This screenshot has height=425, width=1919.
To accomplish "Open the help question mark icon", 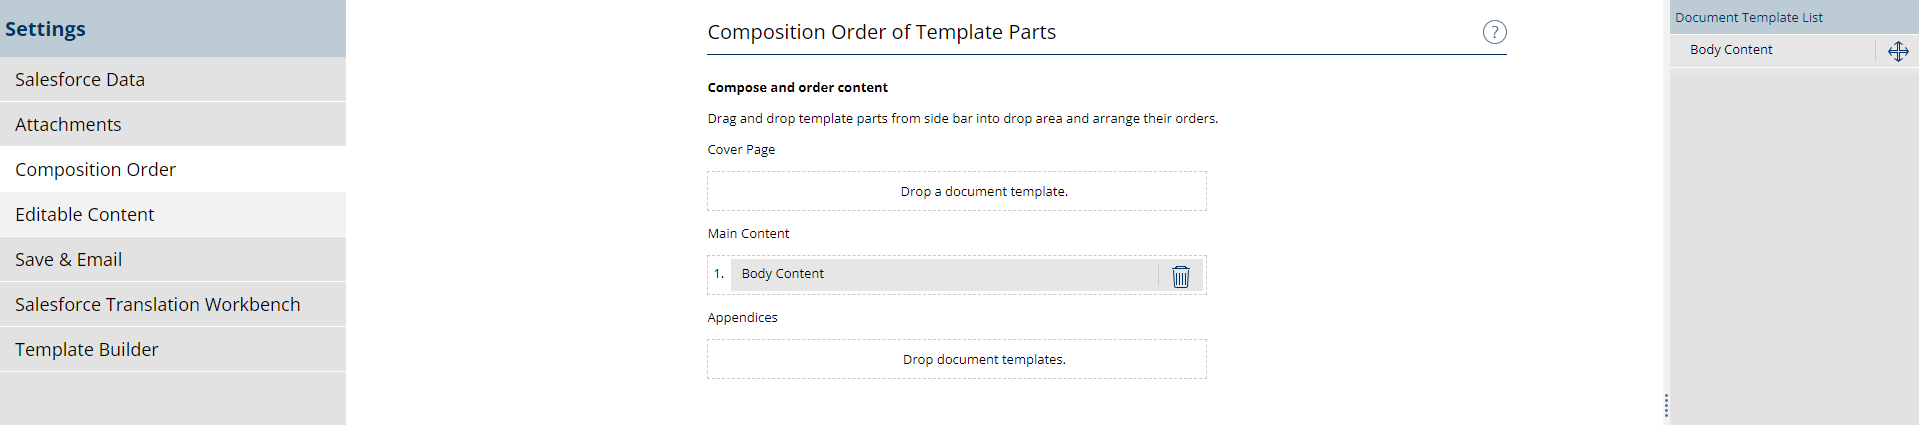I will (x=1494, y=32).
